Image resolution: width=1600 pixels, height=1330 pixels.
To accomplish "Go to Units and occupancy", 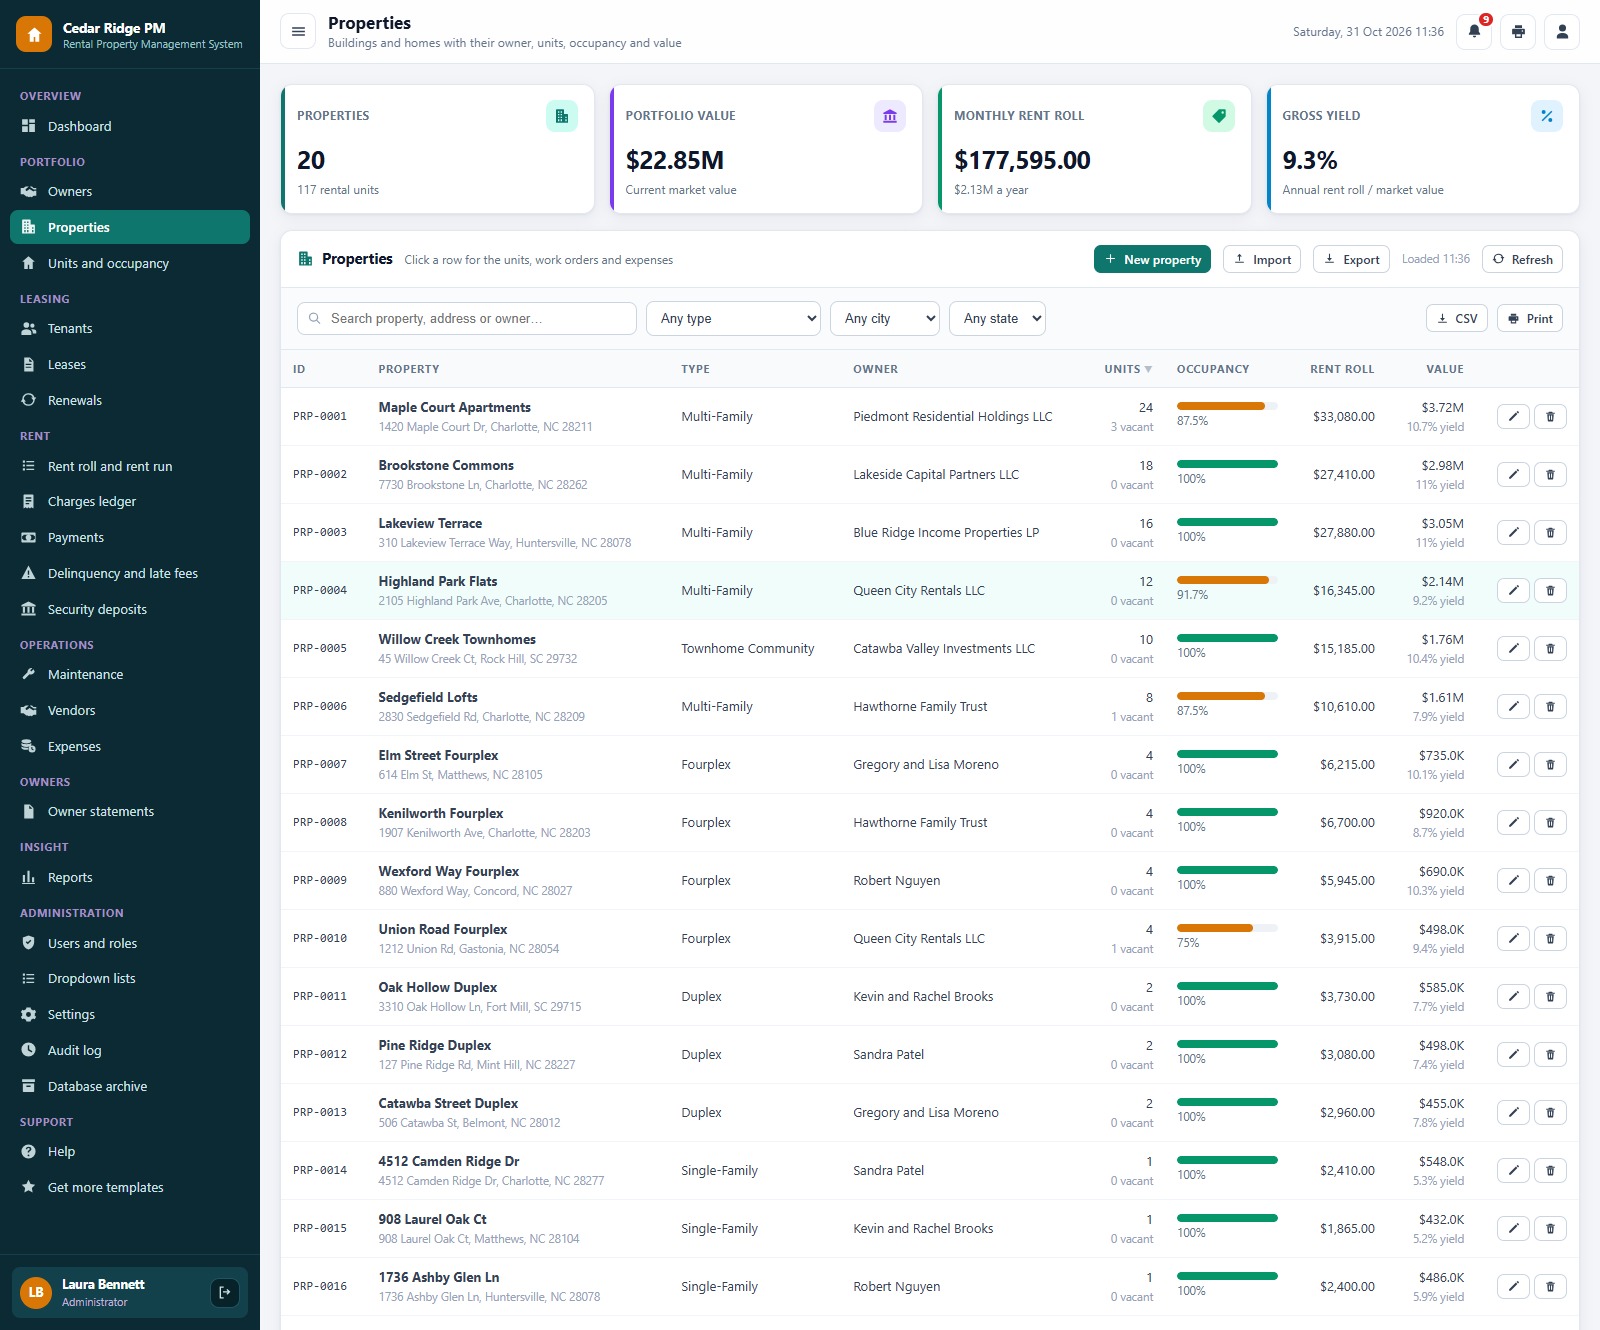I will [x=130, y=263].
